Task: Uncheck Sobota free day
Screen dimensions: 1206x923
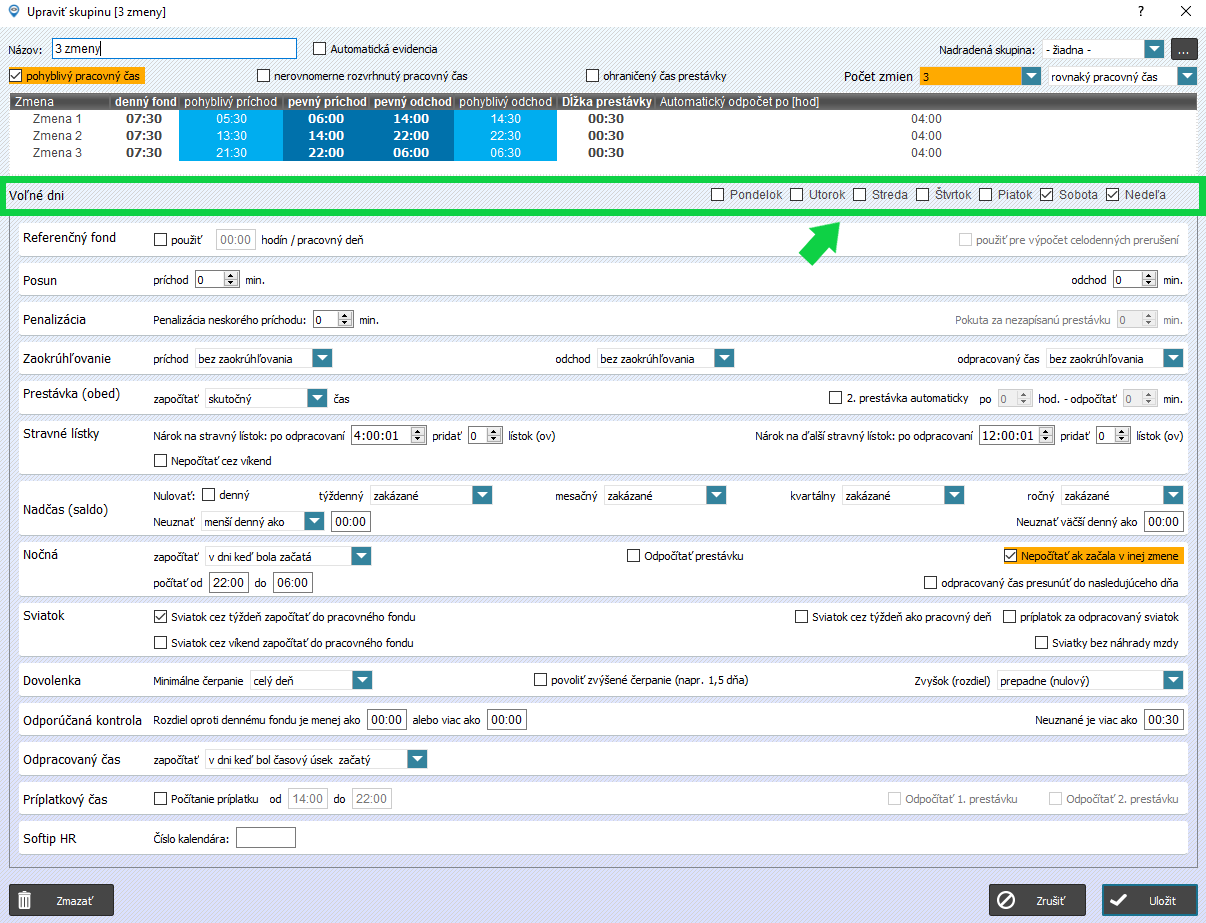Action: pyautogui.click(x=1047, y=195)
